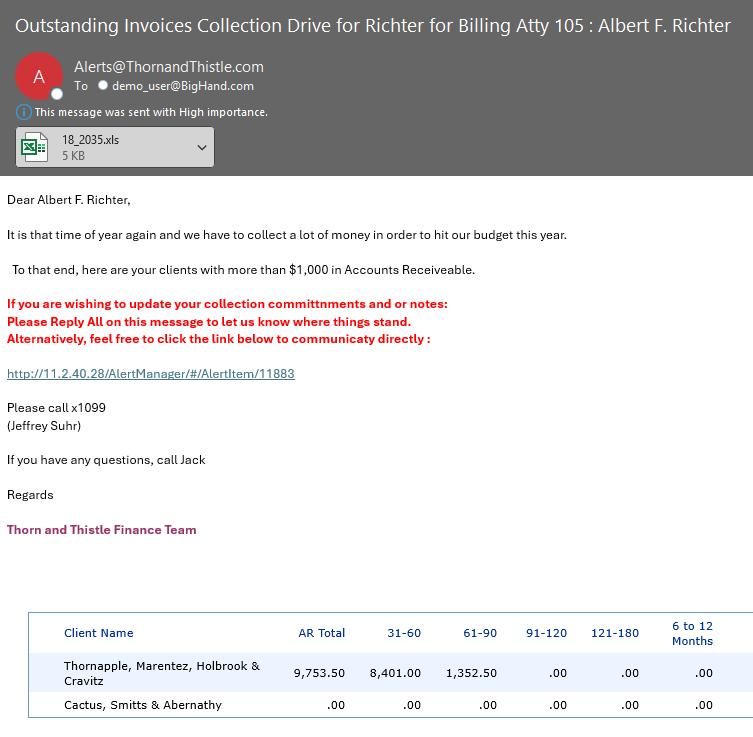This screenshot has width=753, height=737.
Task: Open the AlertManager AlertItem 11883 link
Action: (x=151, y=374)
